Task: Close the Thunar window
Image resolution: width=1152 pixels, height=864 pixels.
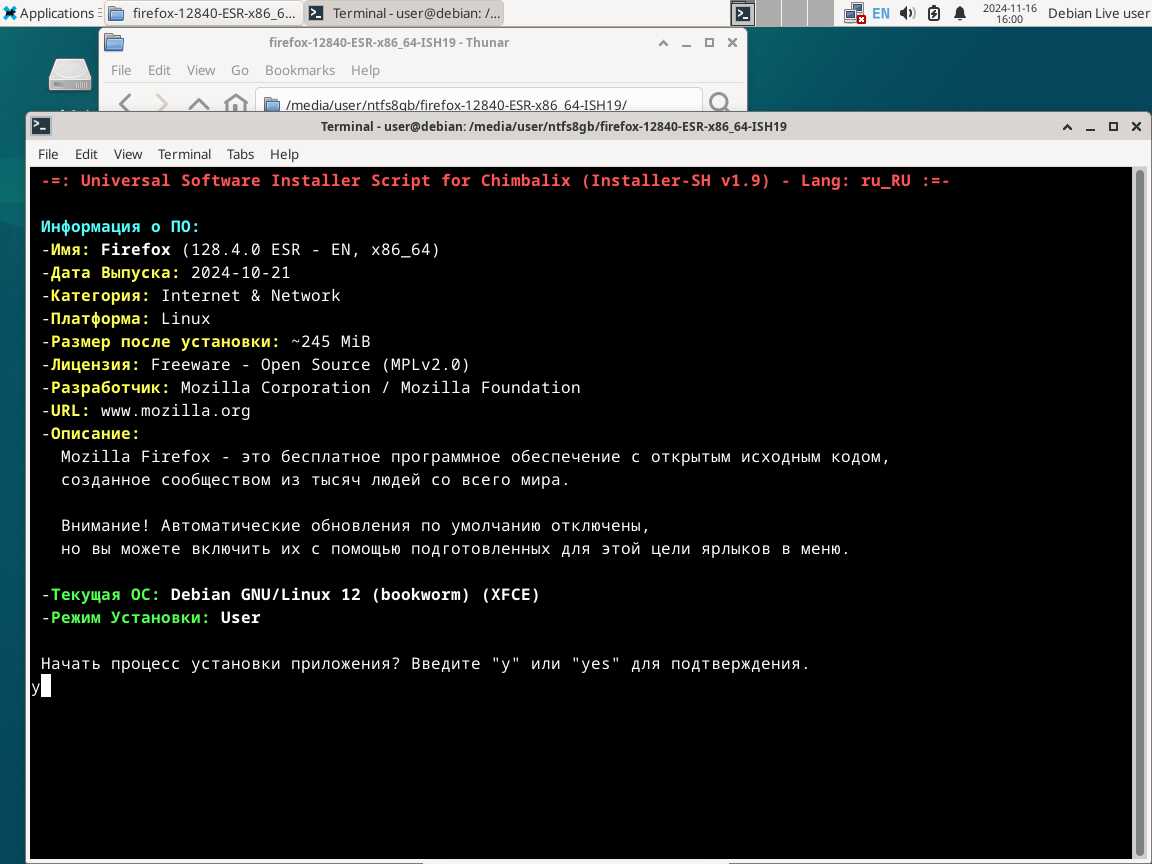Action: click(x=732, y=43)
